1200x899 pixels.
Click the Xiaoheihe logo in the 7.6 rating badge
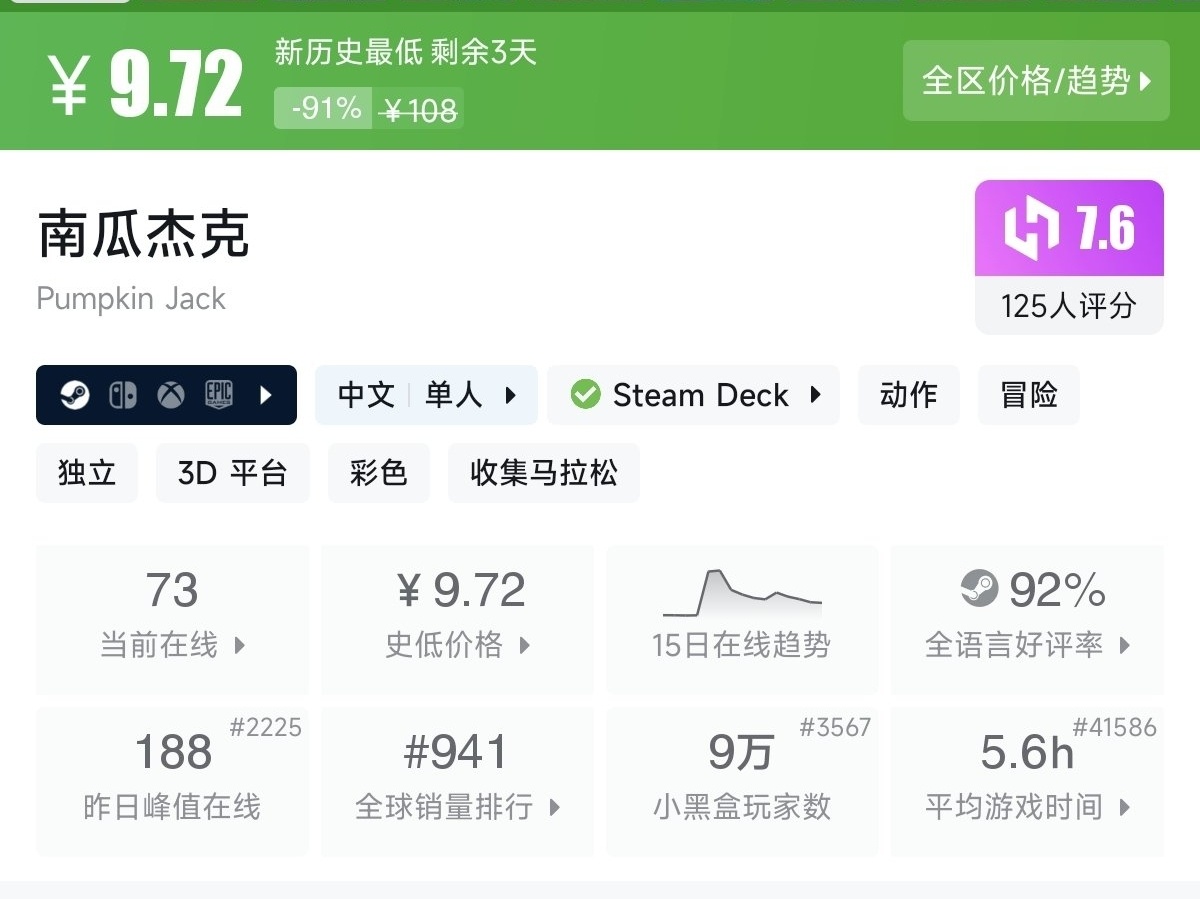coord(1031,229)
